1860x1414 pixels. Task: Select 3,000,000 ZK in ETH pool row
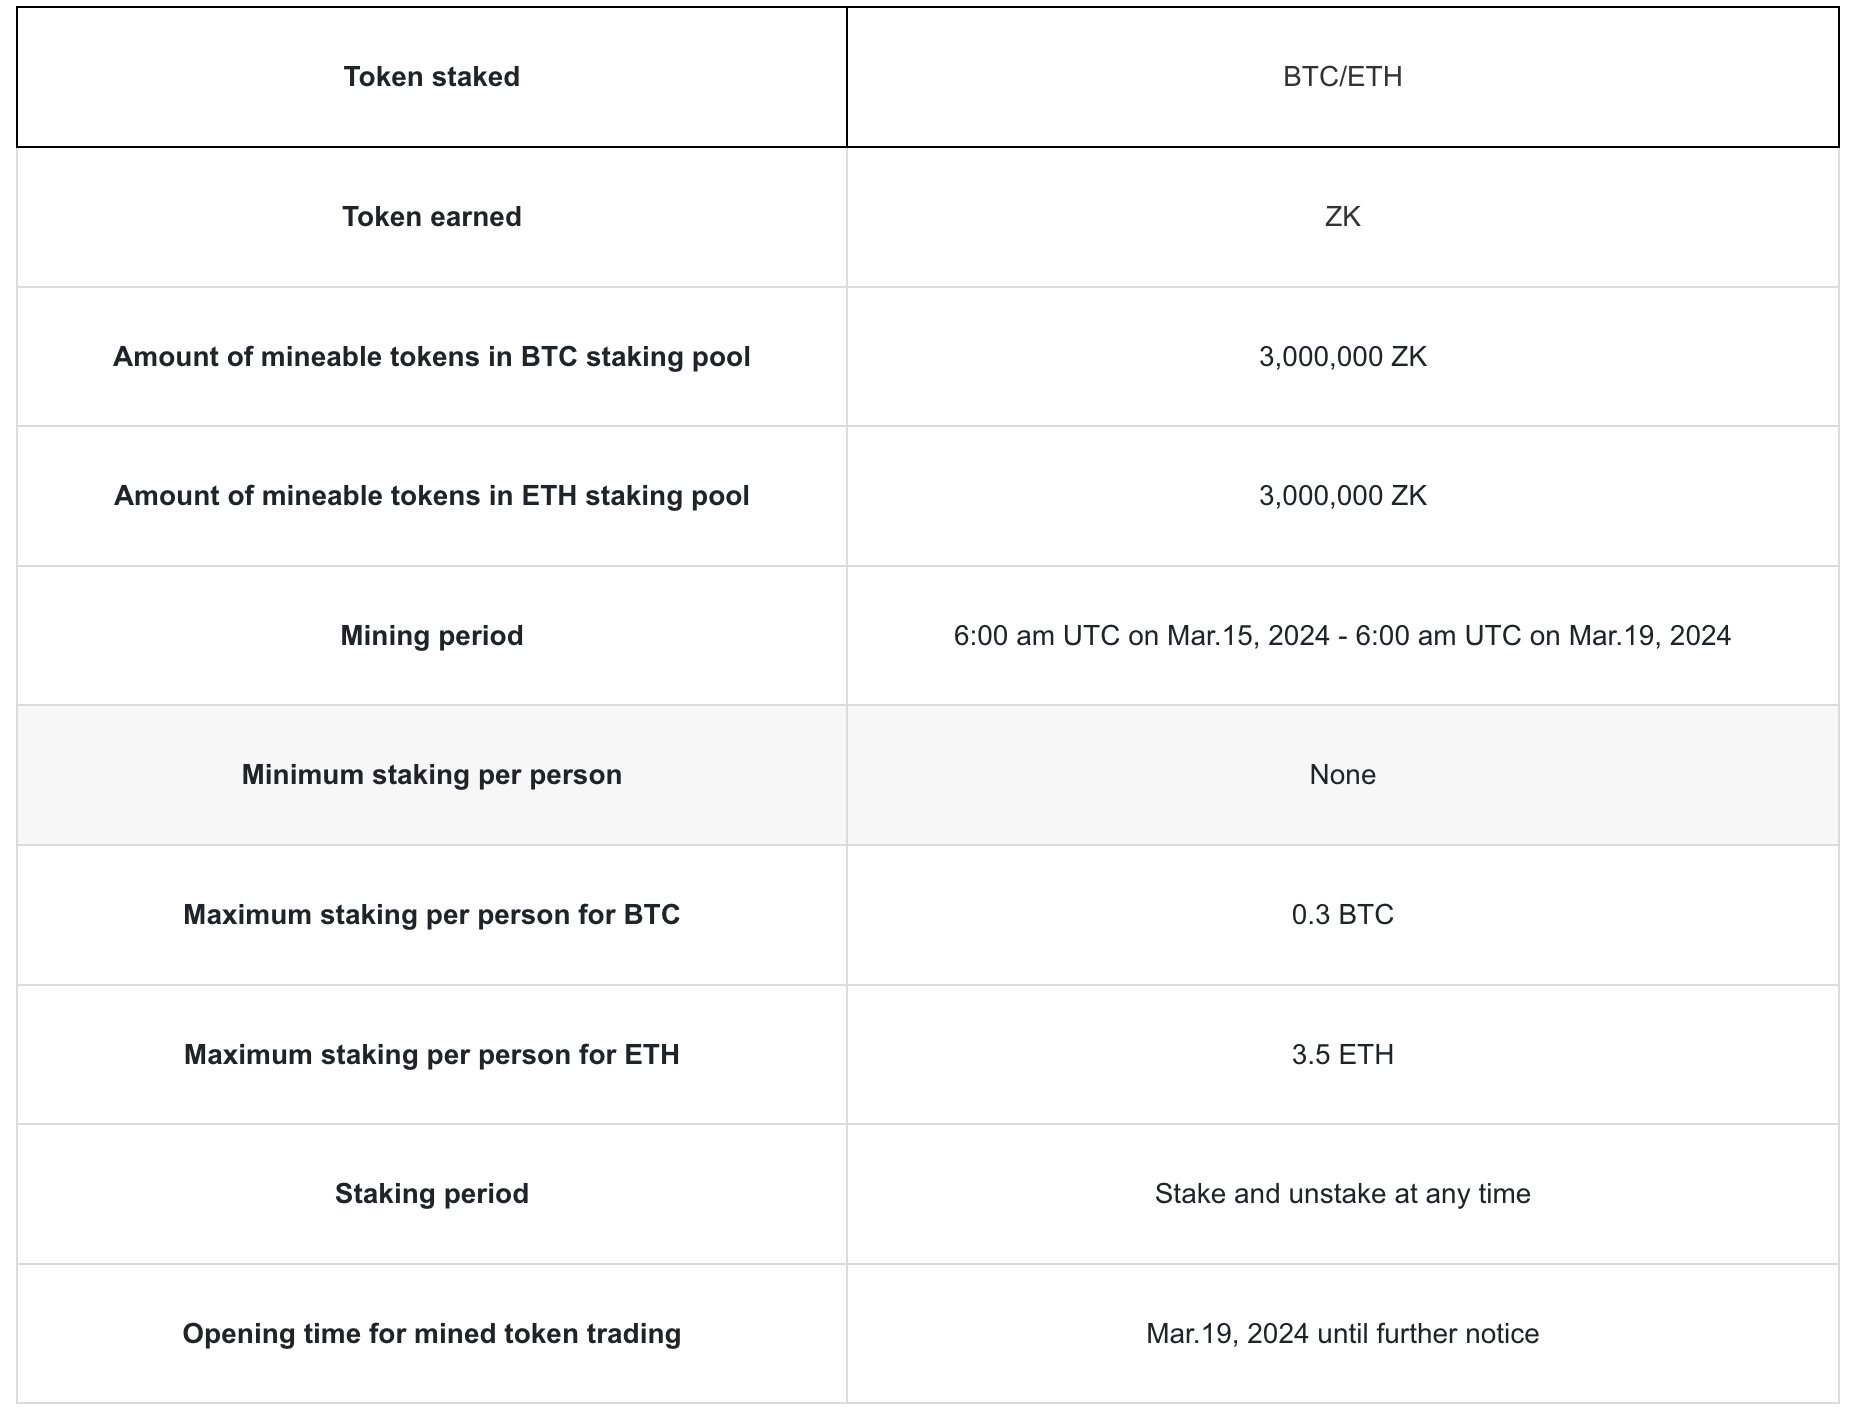[1342, 496]
